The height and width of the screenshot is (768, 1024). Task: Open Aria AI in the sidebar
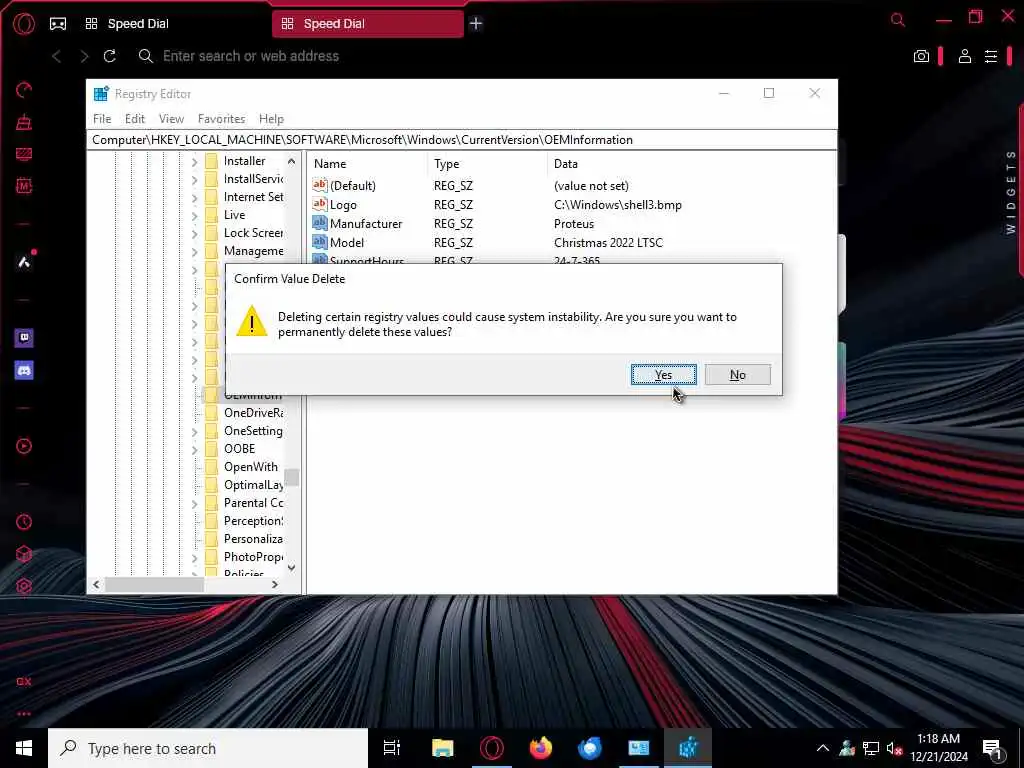(x=24, y=262)
